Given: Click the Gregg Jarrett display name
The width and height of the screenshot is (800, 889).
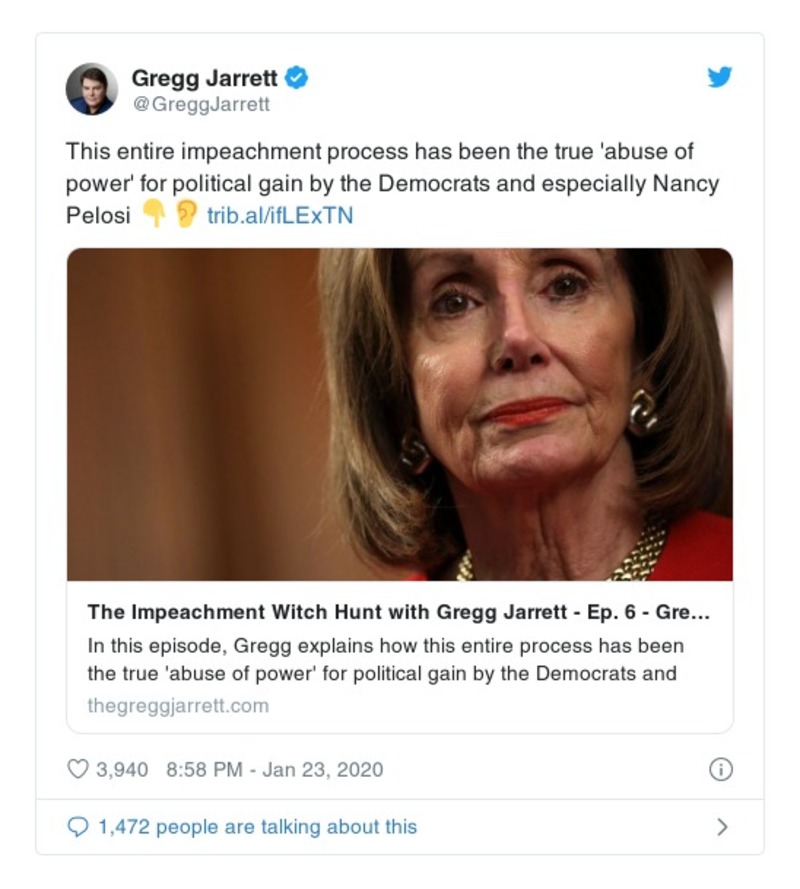Looking at the screenshot, I should [205, 78].
